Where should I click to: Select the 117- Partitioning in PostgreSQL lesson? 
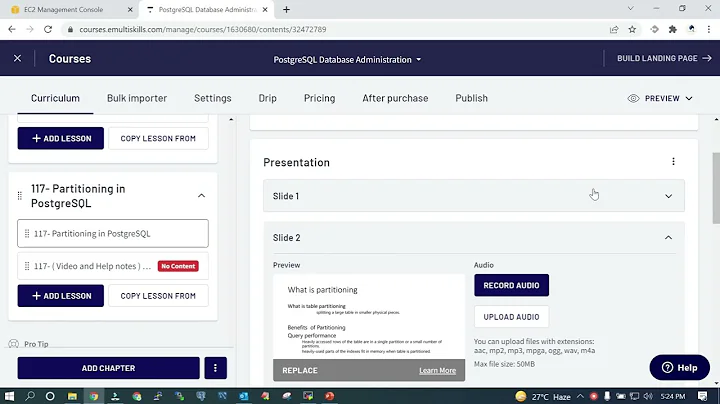coord(112,234)
